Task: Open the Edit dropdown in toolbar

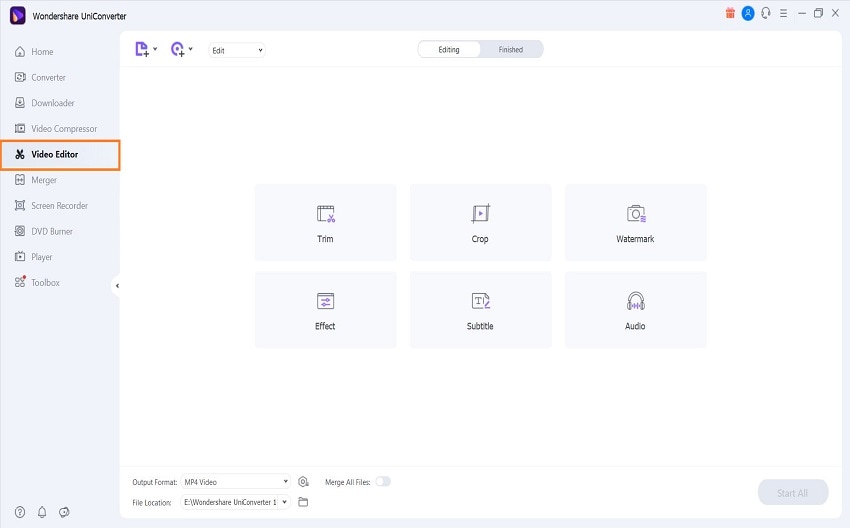Action: [237, 50]
